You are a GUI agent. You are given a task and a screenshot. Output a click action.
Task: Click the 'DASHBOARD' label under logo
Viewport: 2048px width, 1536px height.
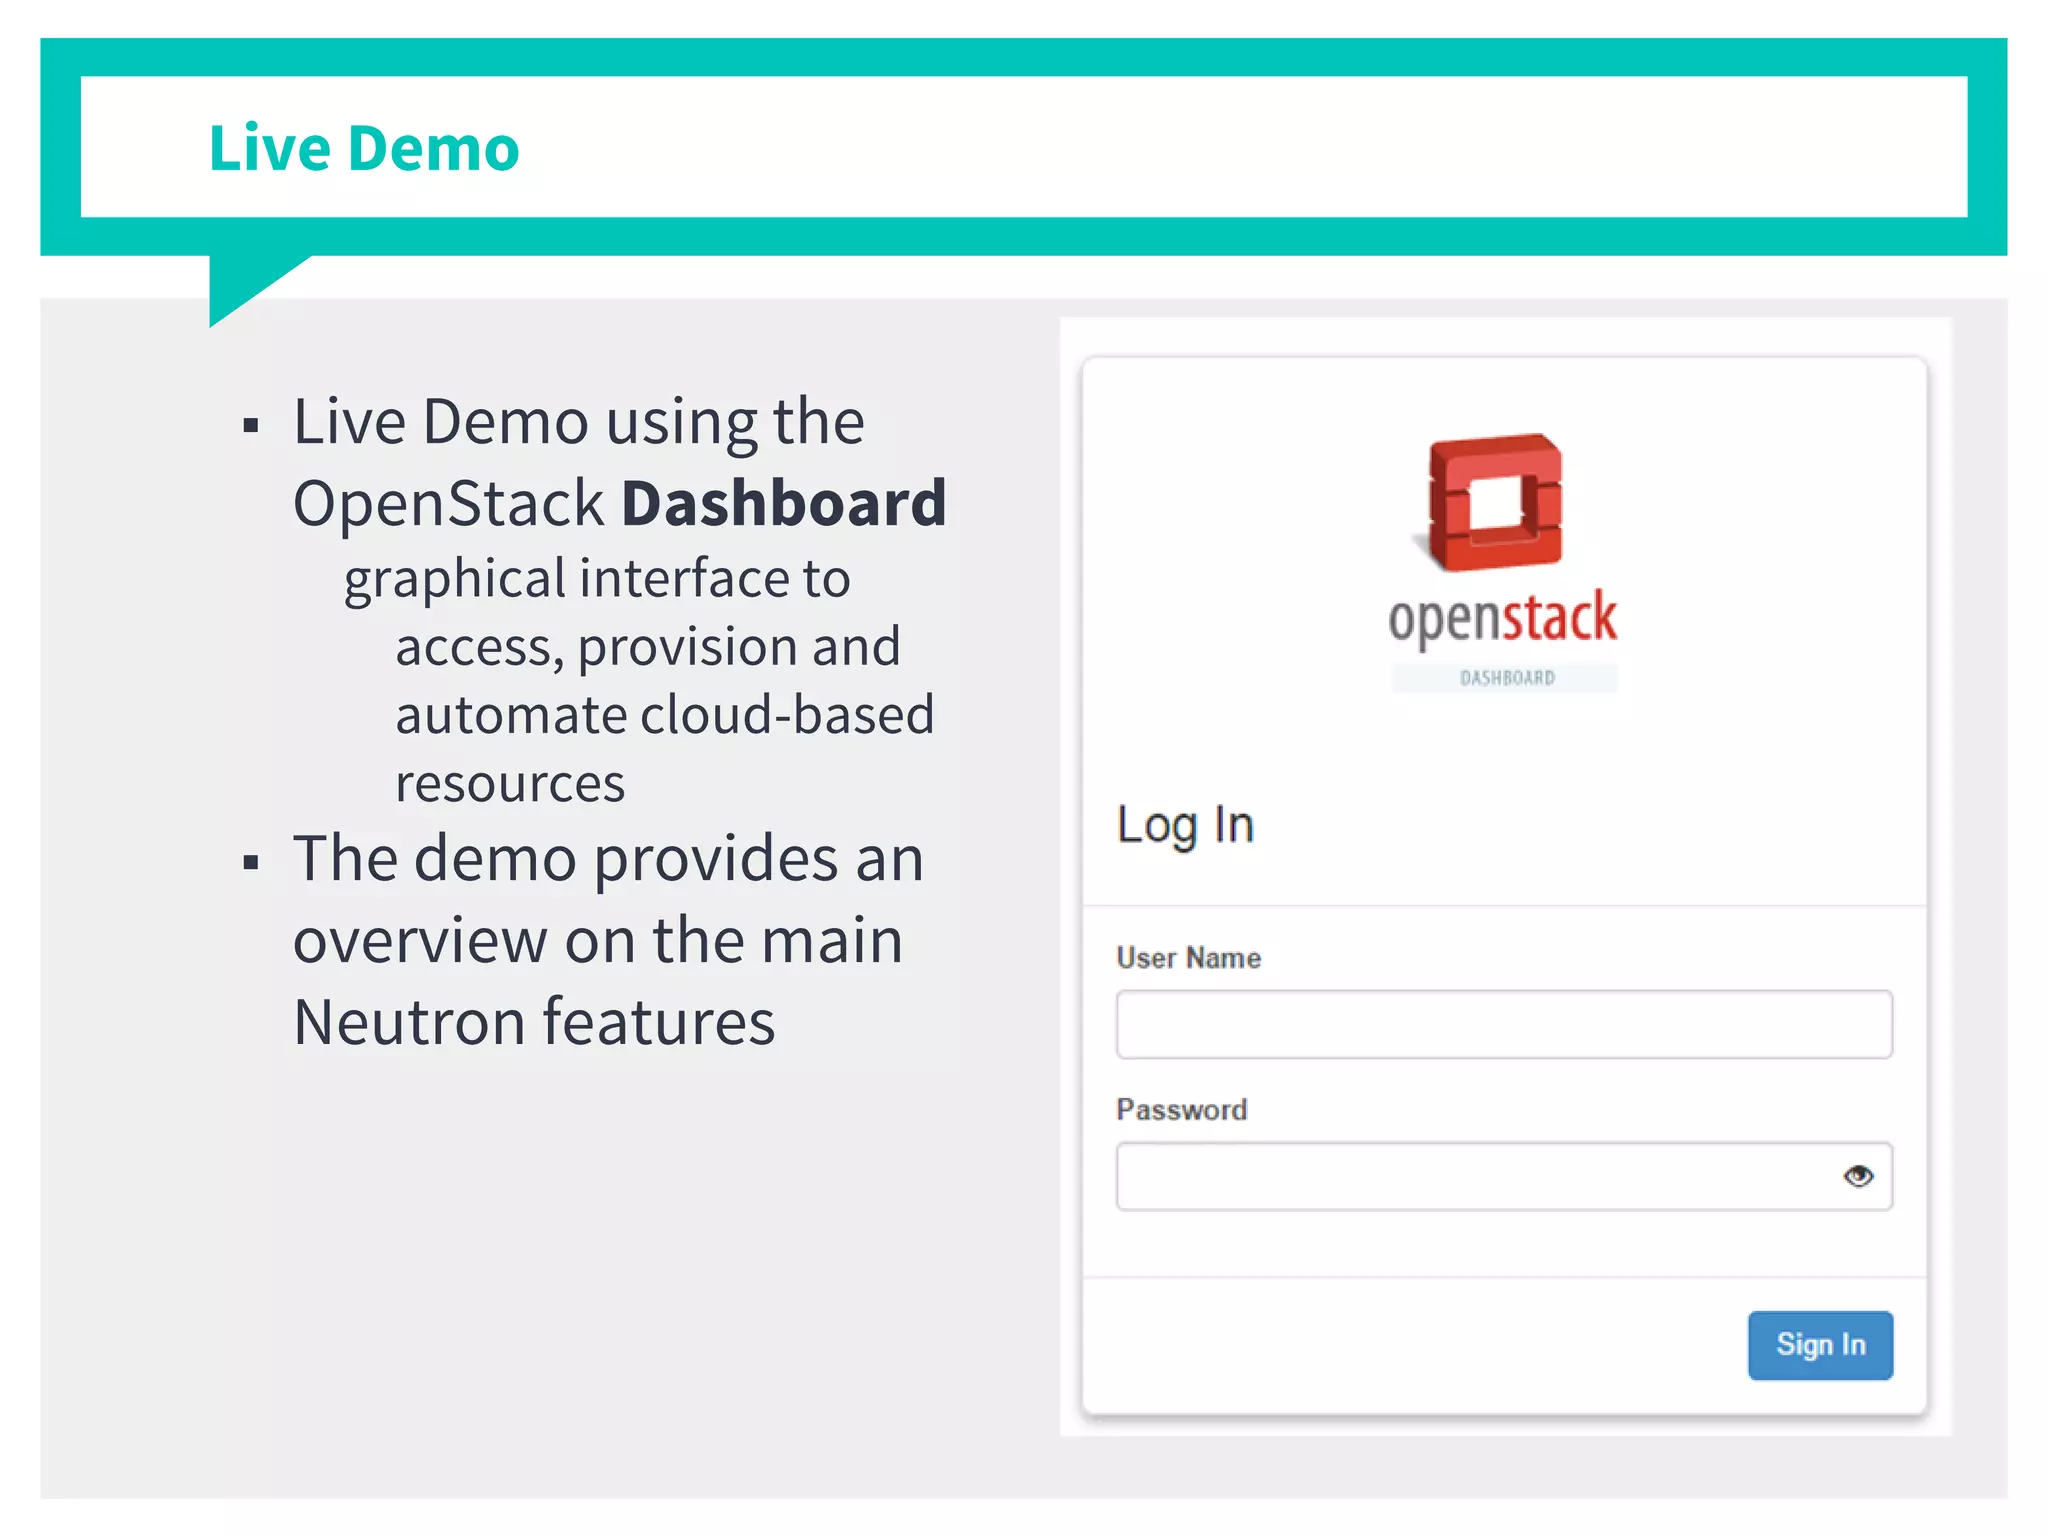[1507, 678]
